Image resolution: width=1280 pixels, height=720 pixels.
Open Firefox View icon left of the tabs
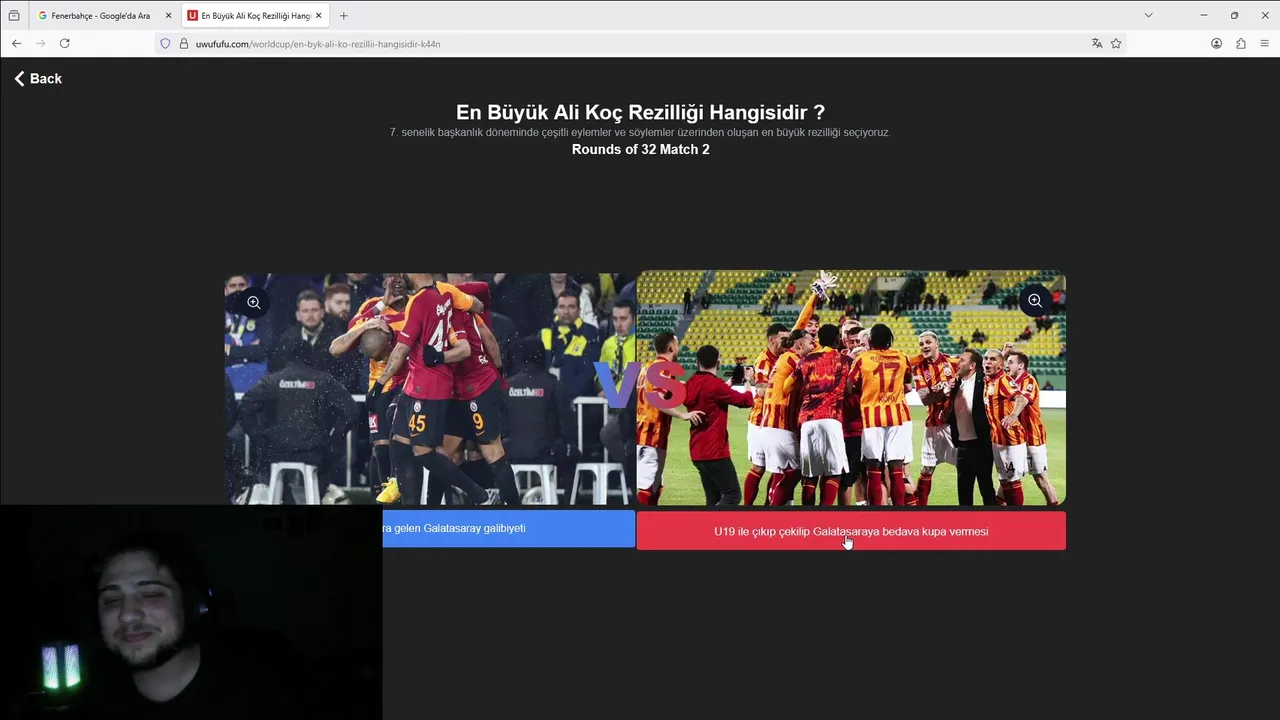(13, 16)
